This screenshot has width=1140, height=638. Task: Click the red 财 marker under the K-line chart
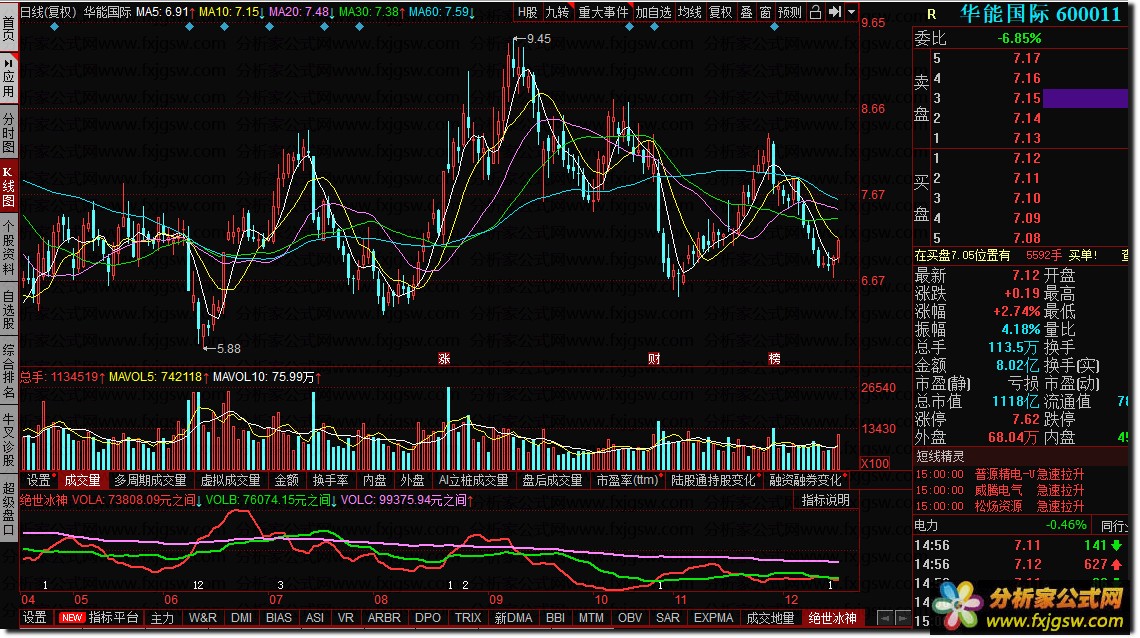tap(654, 358)
